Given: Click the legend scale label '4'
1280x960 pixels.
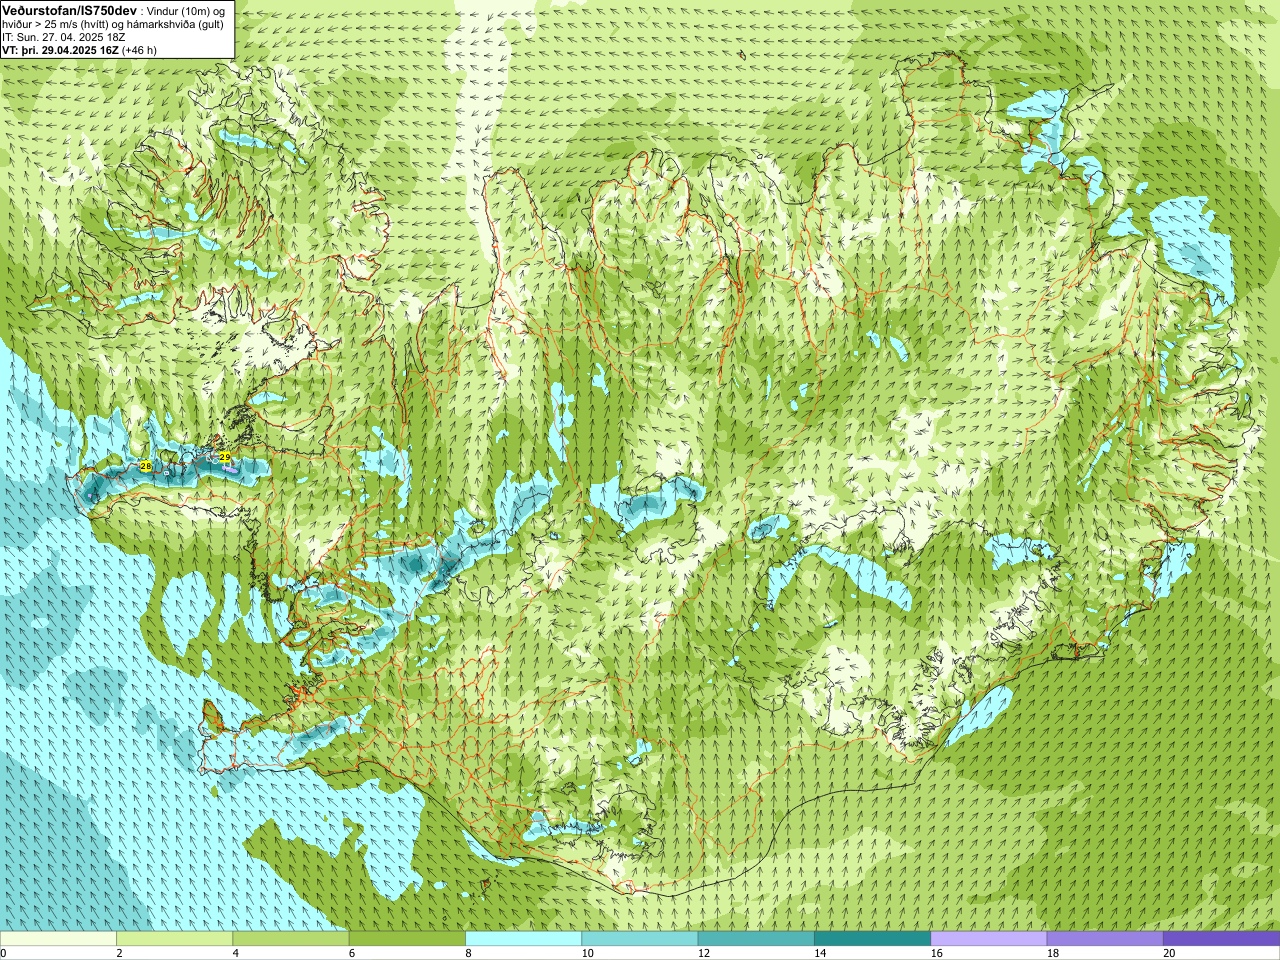Looking at the screenshot, I should pyautogui.click(x=236, y=953).
